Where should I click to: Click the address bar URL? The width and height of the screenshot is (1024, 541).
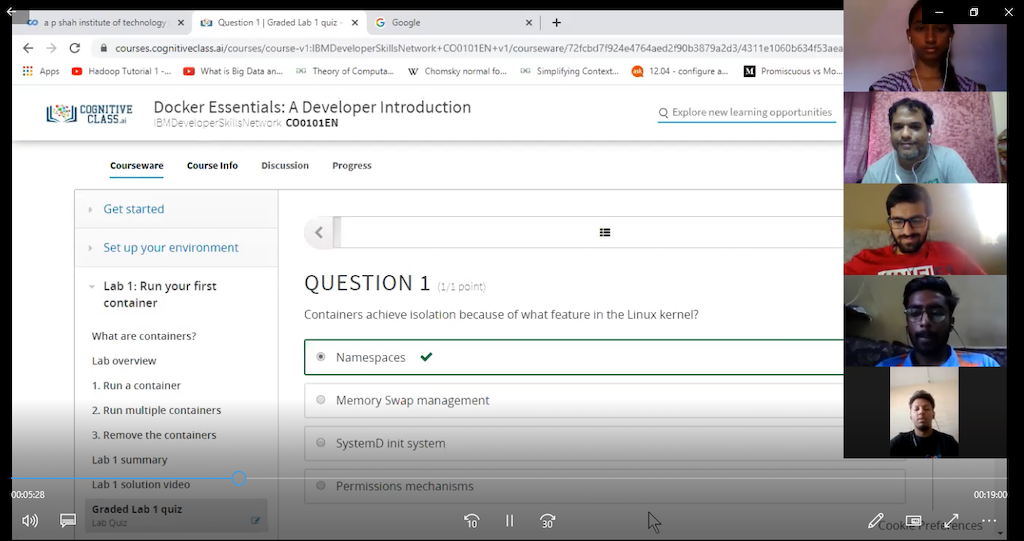(x=478, y=48)
